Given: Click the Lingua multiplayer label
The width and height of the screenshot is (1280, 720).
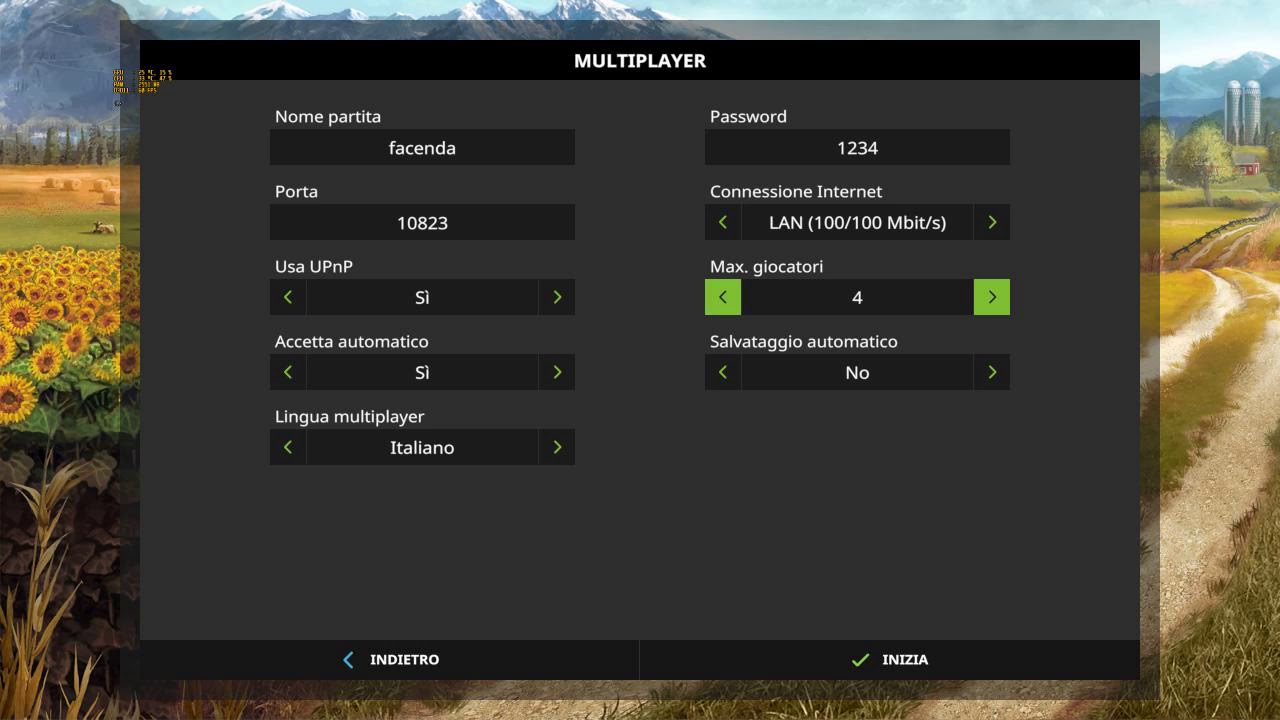Looking at the screenshot, I should point(350,417).
